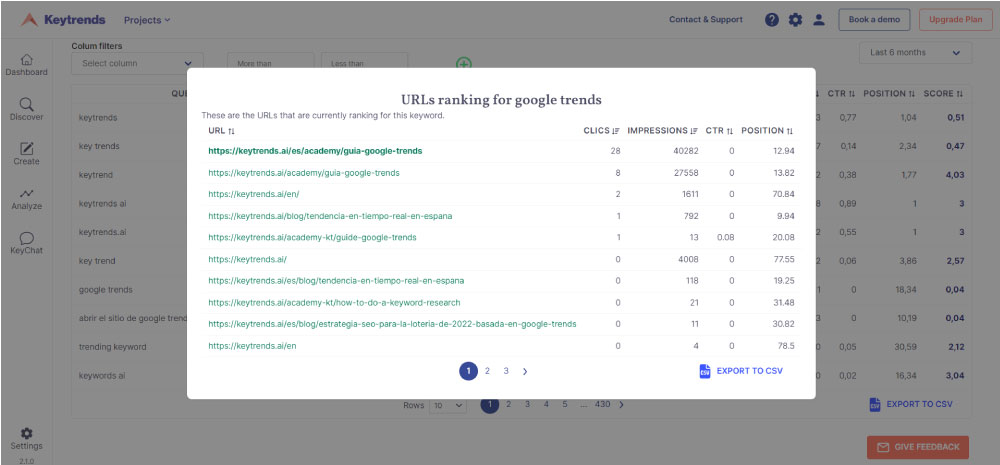Viewport: 1000px width, 465px height.
Task: Click the key trends query row
Action: pos(99,146)
